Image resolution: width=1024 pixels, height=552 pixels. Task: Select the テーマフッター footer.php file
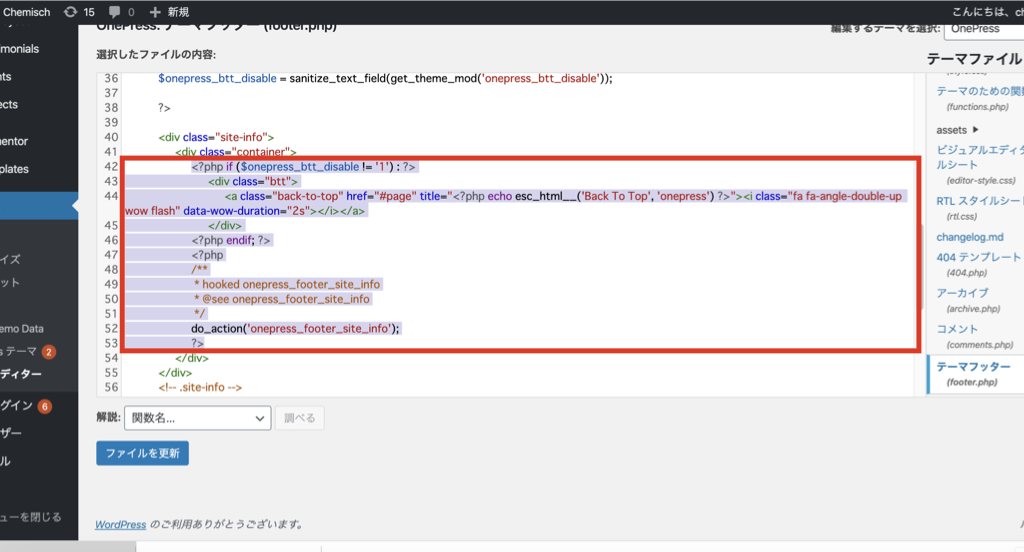point(973,374)
